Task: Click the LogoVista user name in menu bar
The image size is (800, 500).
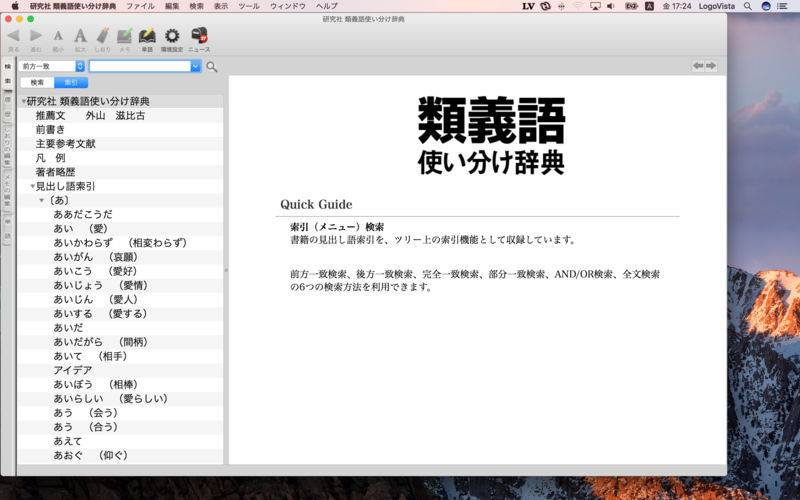Action: click(717, 6)
